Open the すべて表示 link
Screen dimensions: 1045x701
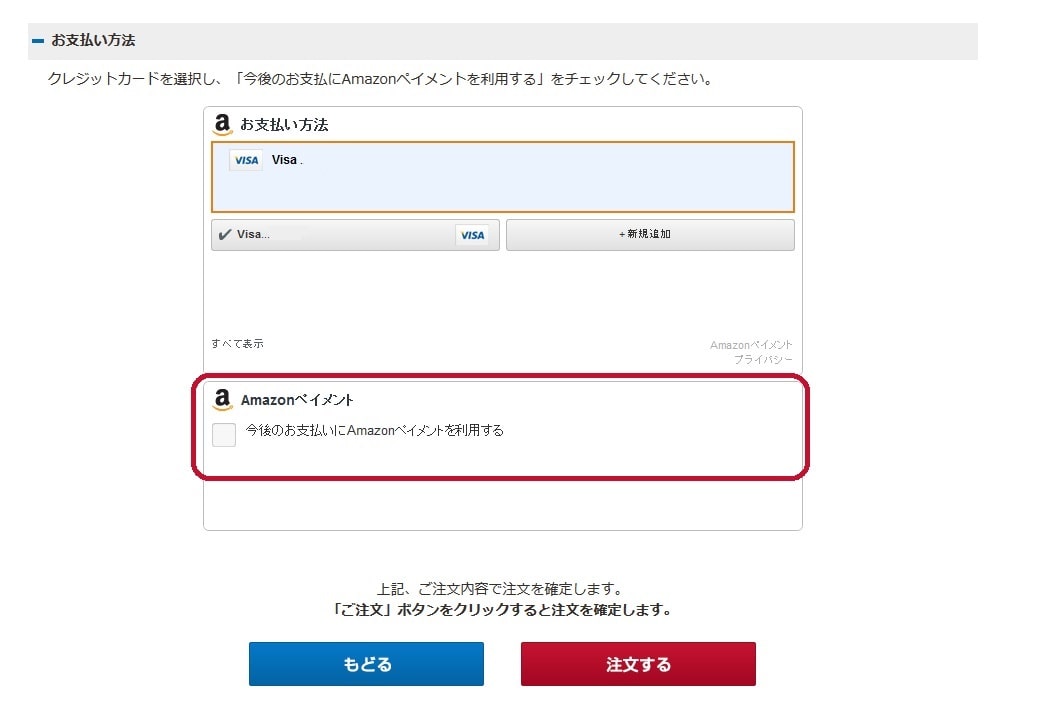tap(237, 344)
